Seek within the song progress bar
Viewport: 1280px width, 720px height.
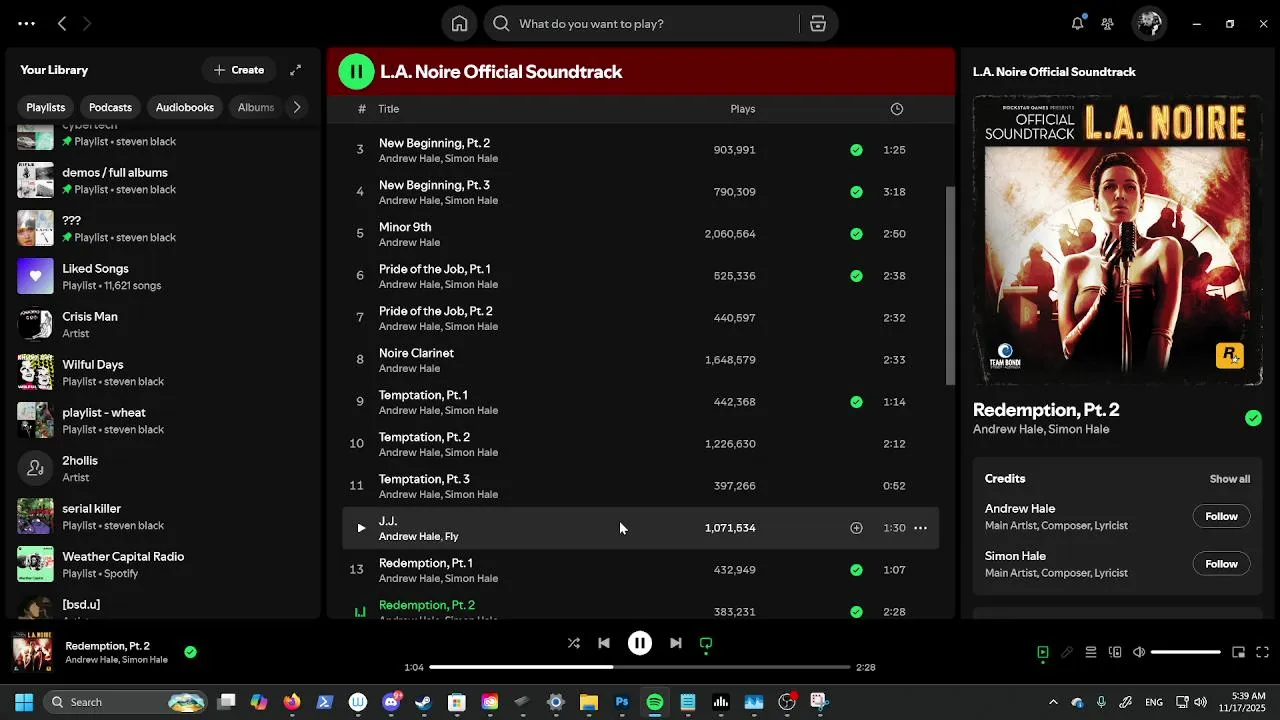tap(640, 667)
